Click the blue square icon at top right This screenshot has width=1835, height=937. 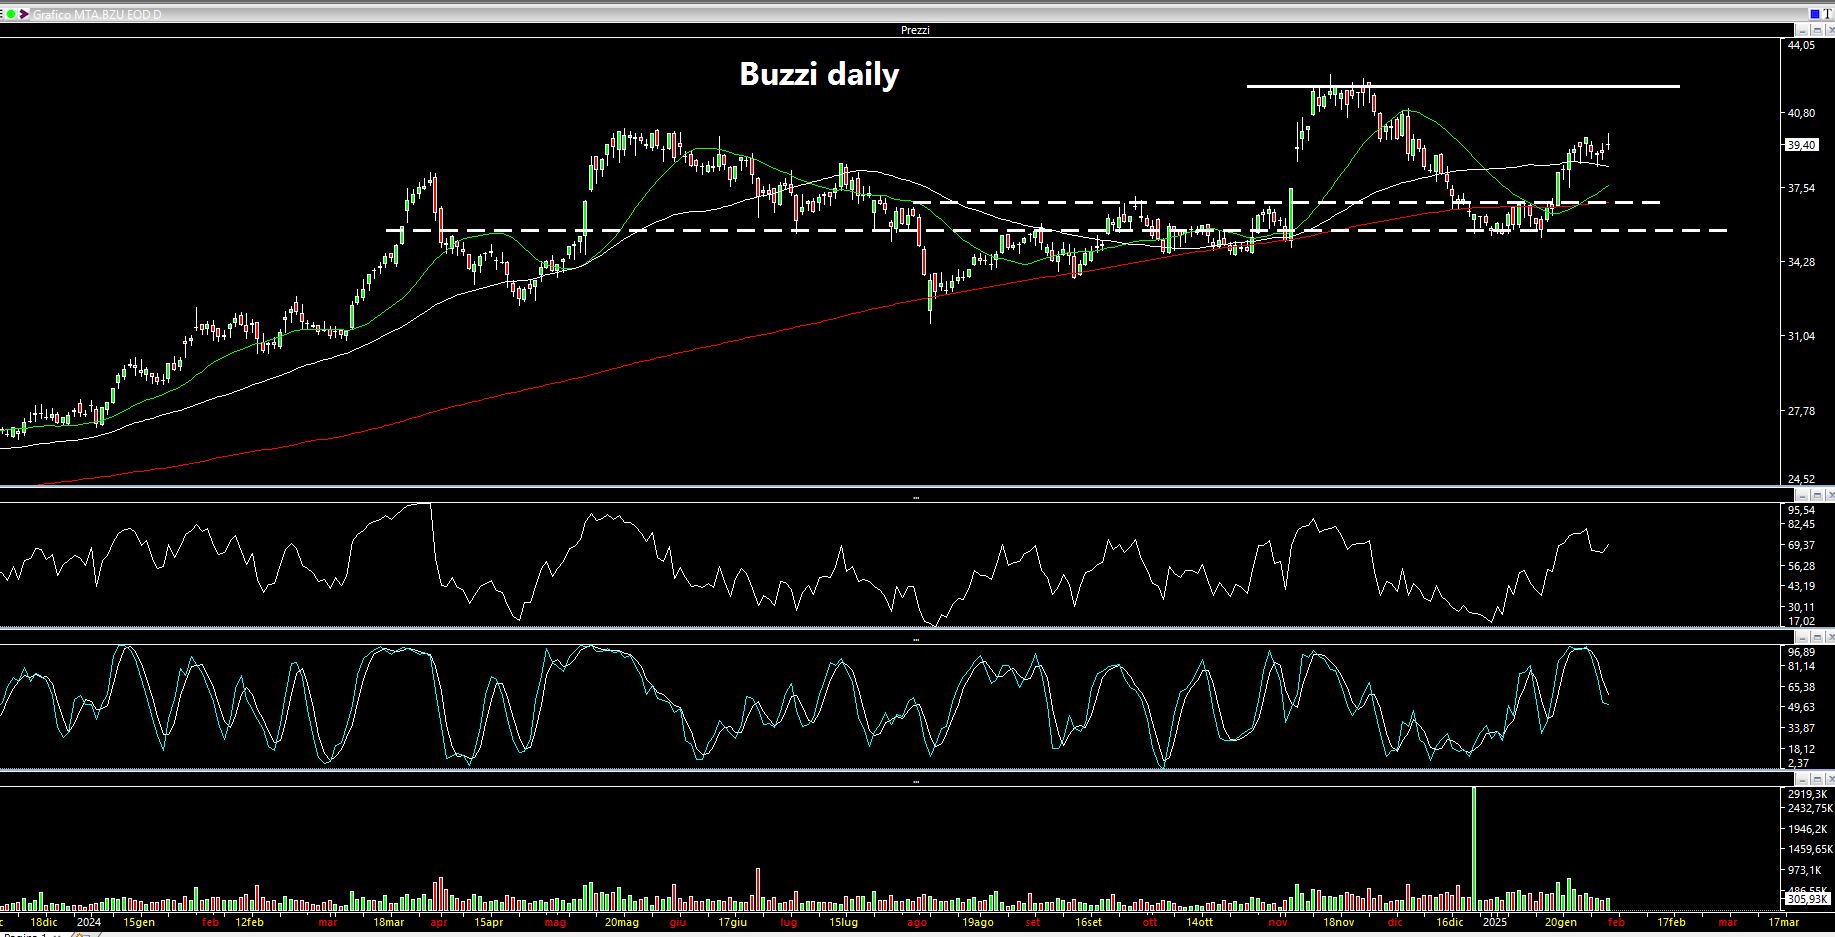pos(1815,14)
